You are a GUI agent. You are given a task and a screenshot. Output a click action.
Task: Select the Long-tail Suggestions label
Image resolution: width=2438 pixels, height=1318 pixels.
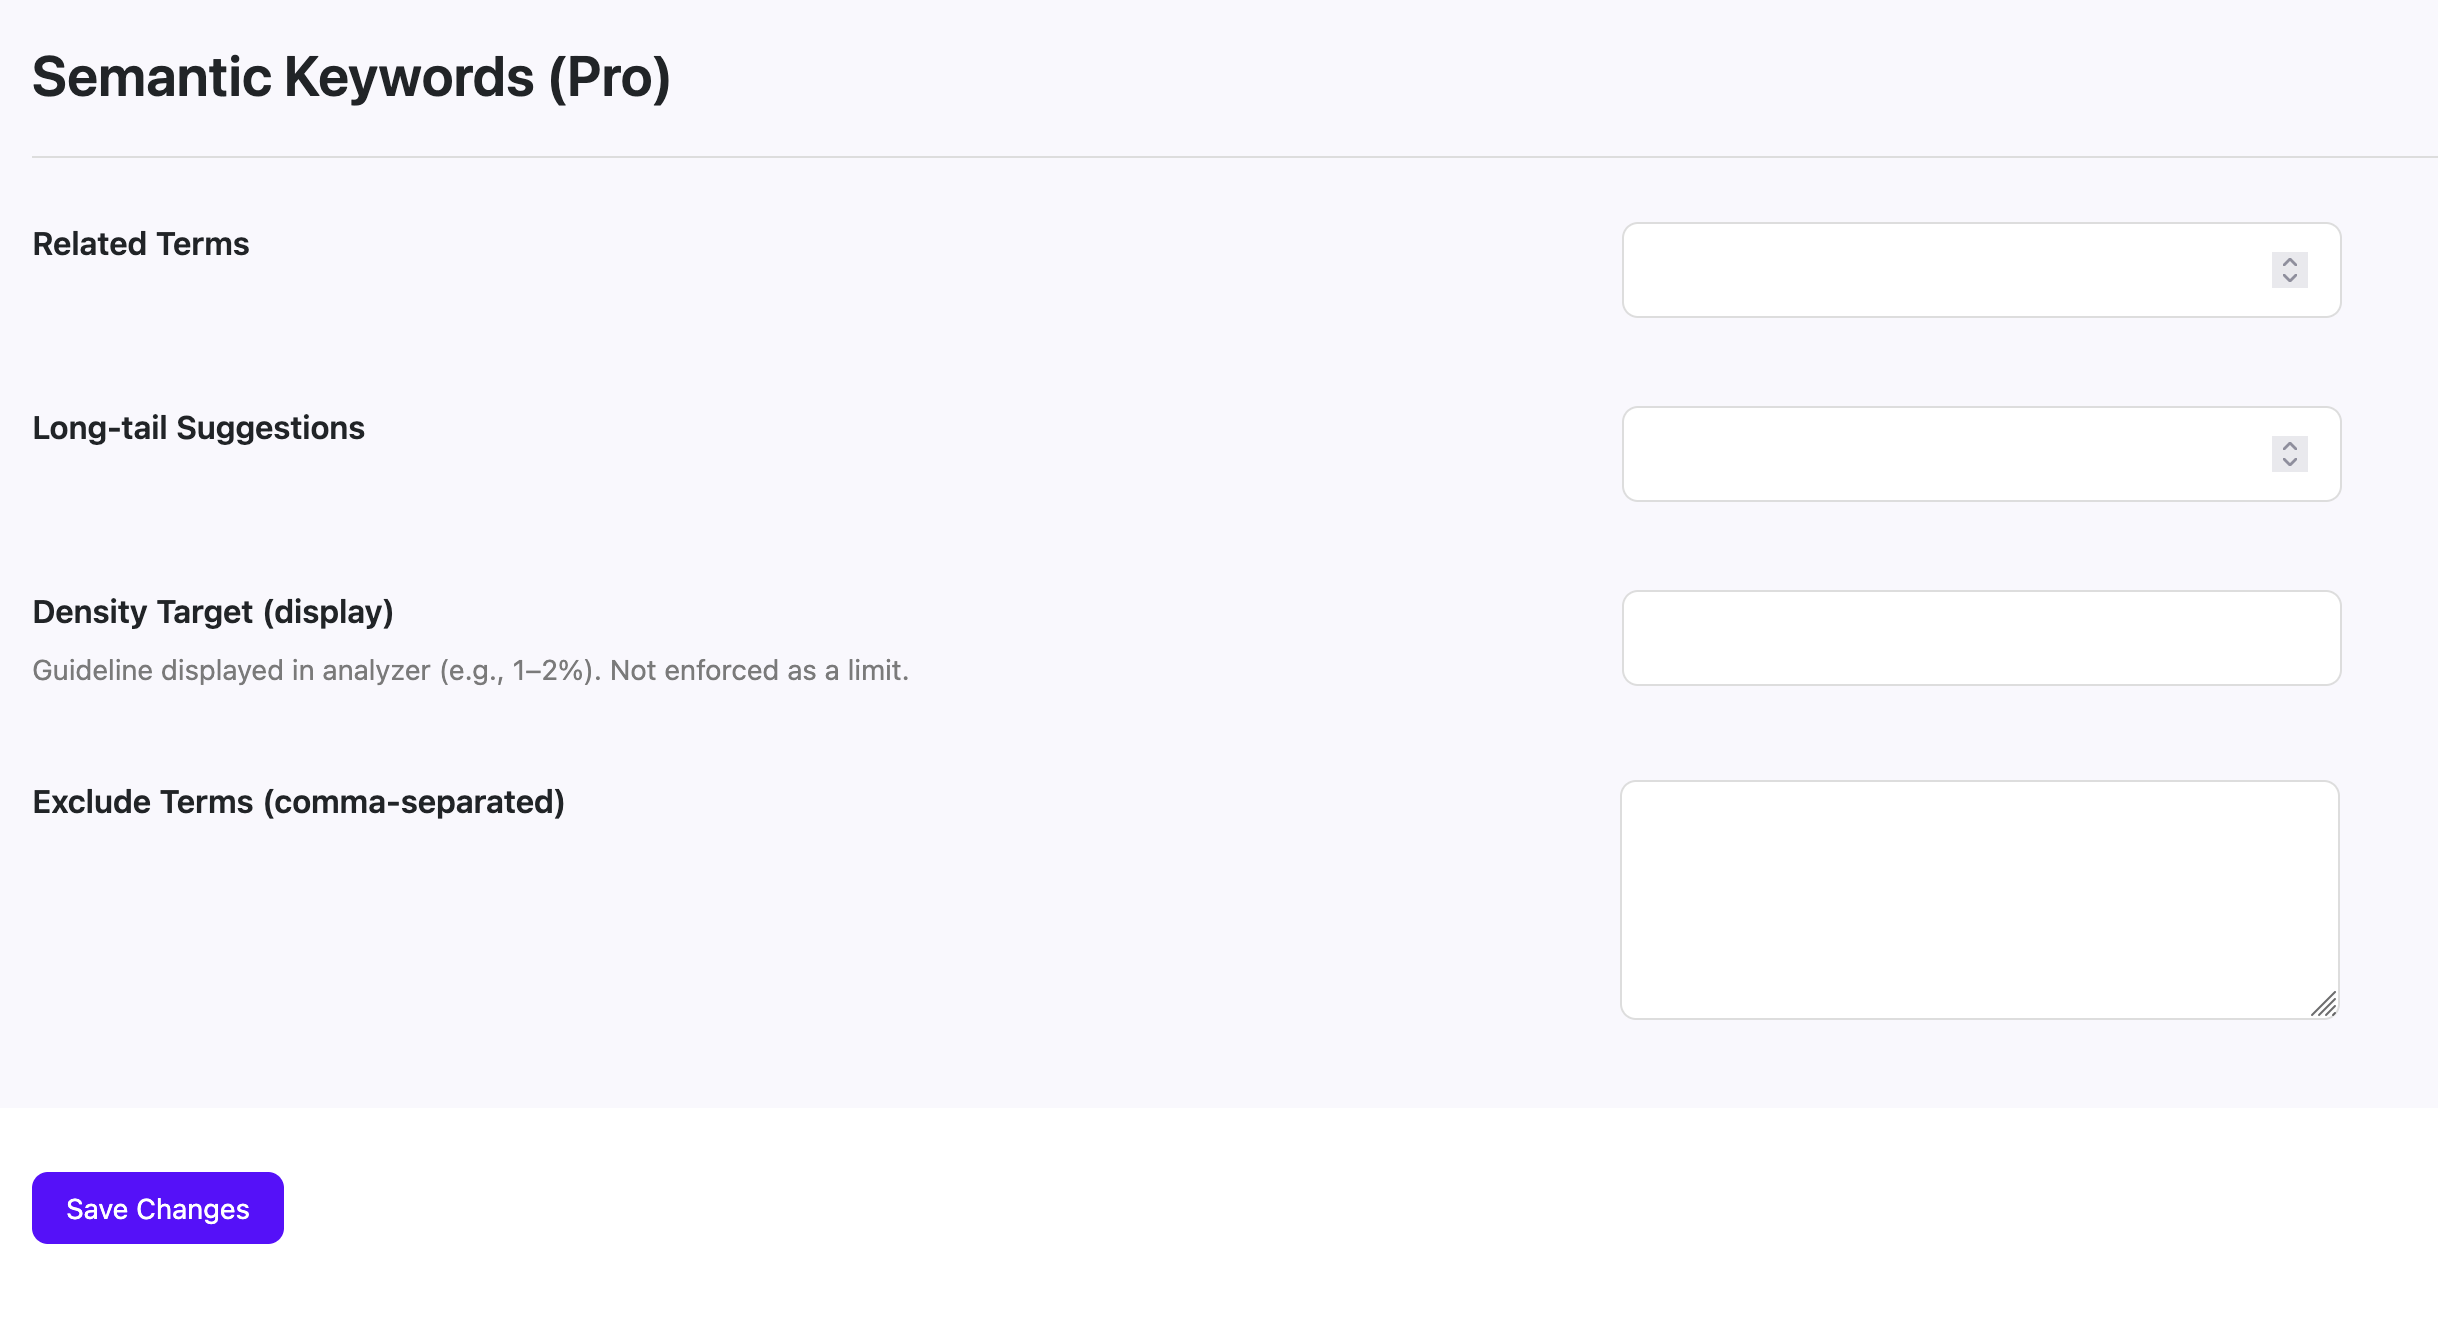pyautogui.click(x=198, y=428)
